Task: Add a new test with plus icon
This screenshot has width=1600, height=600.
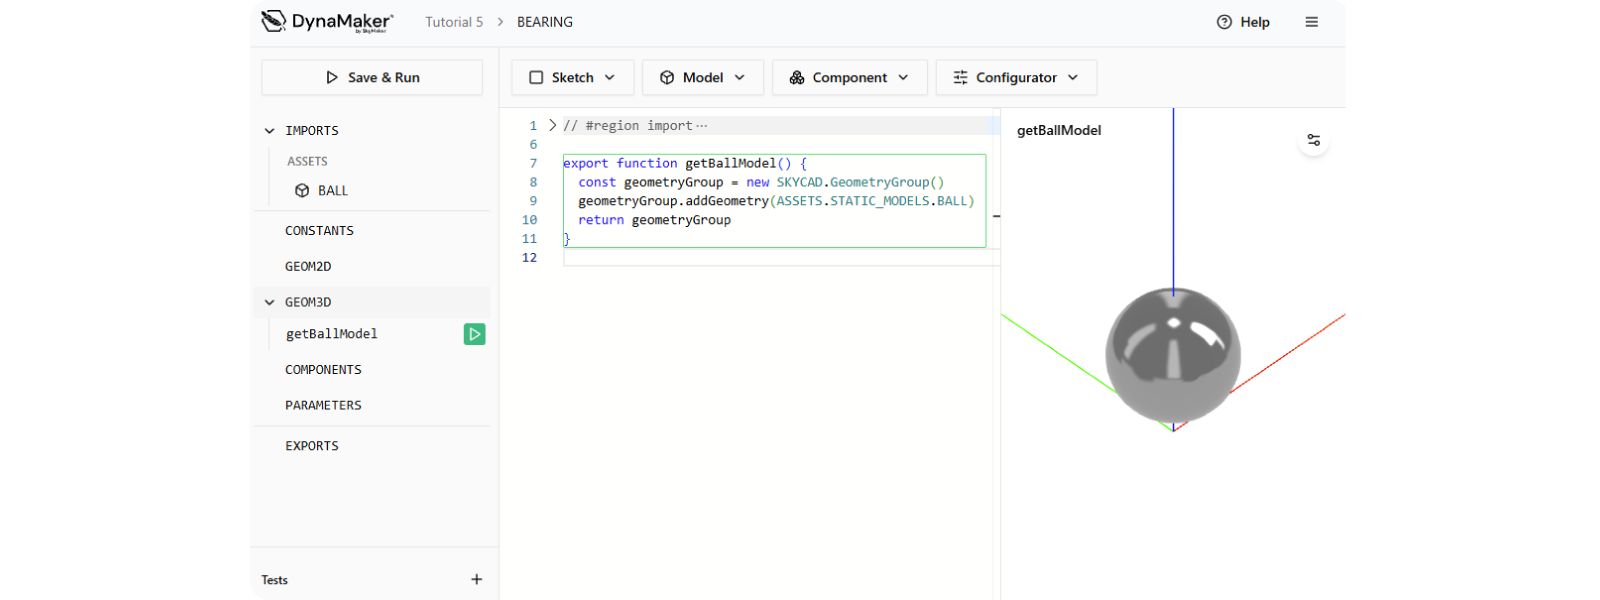Action: coord(476,579)
